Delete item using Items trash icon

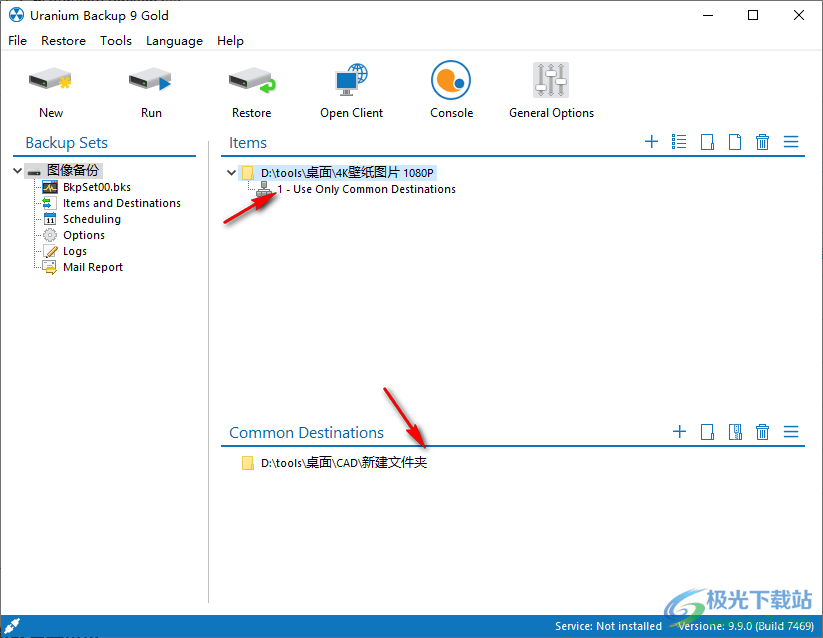(x=762, y=142)
